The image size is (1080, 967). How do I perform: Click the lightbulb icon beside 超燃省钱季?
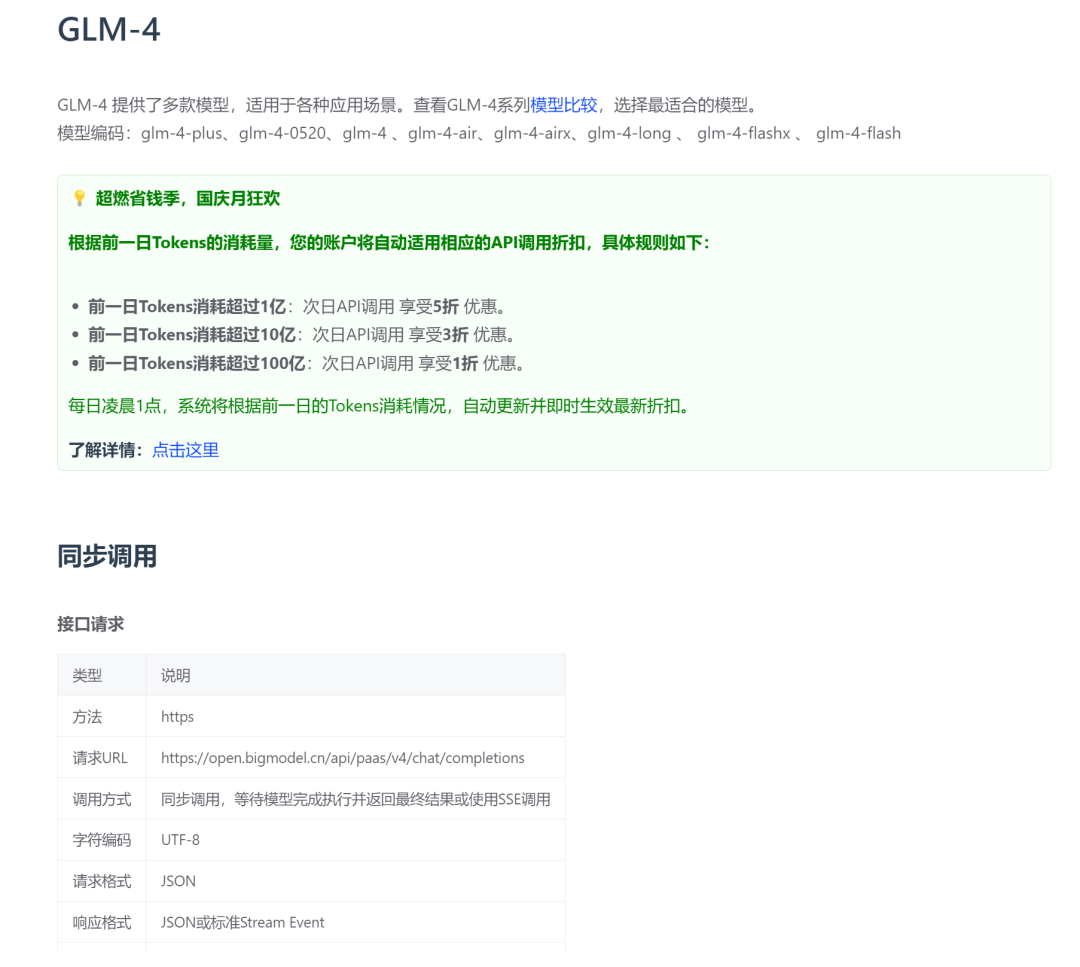(x=79, y=198)
